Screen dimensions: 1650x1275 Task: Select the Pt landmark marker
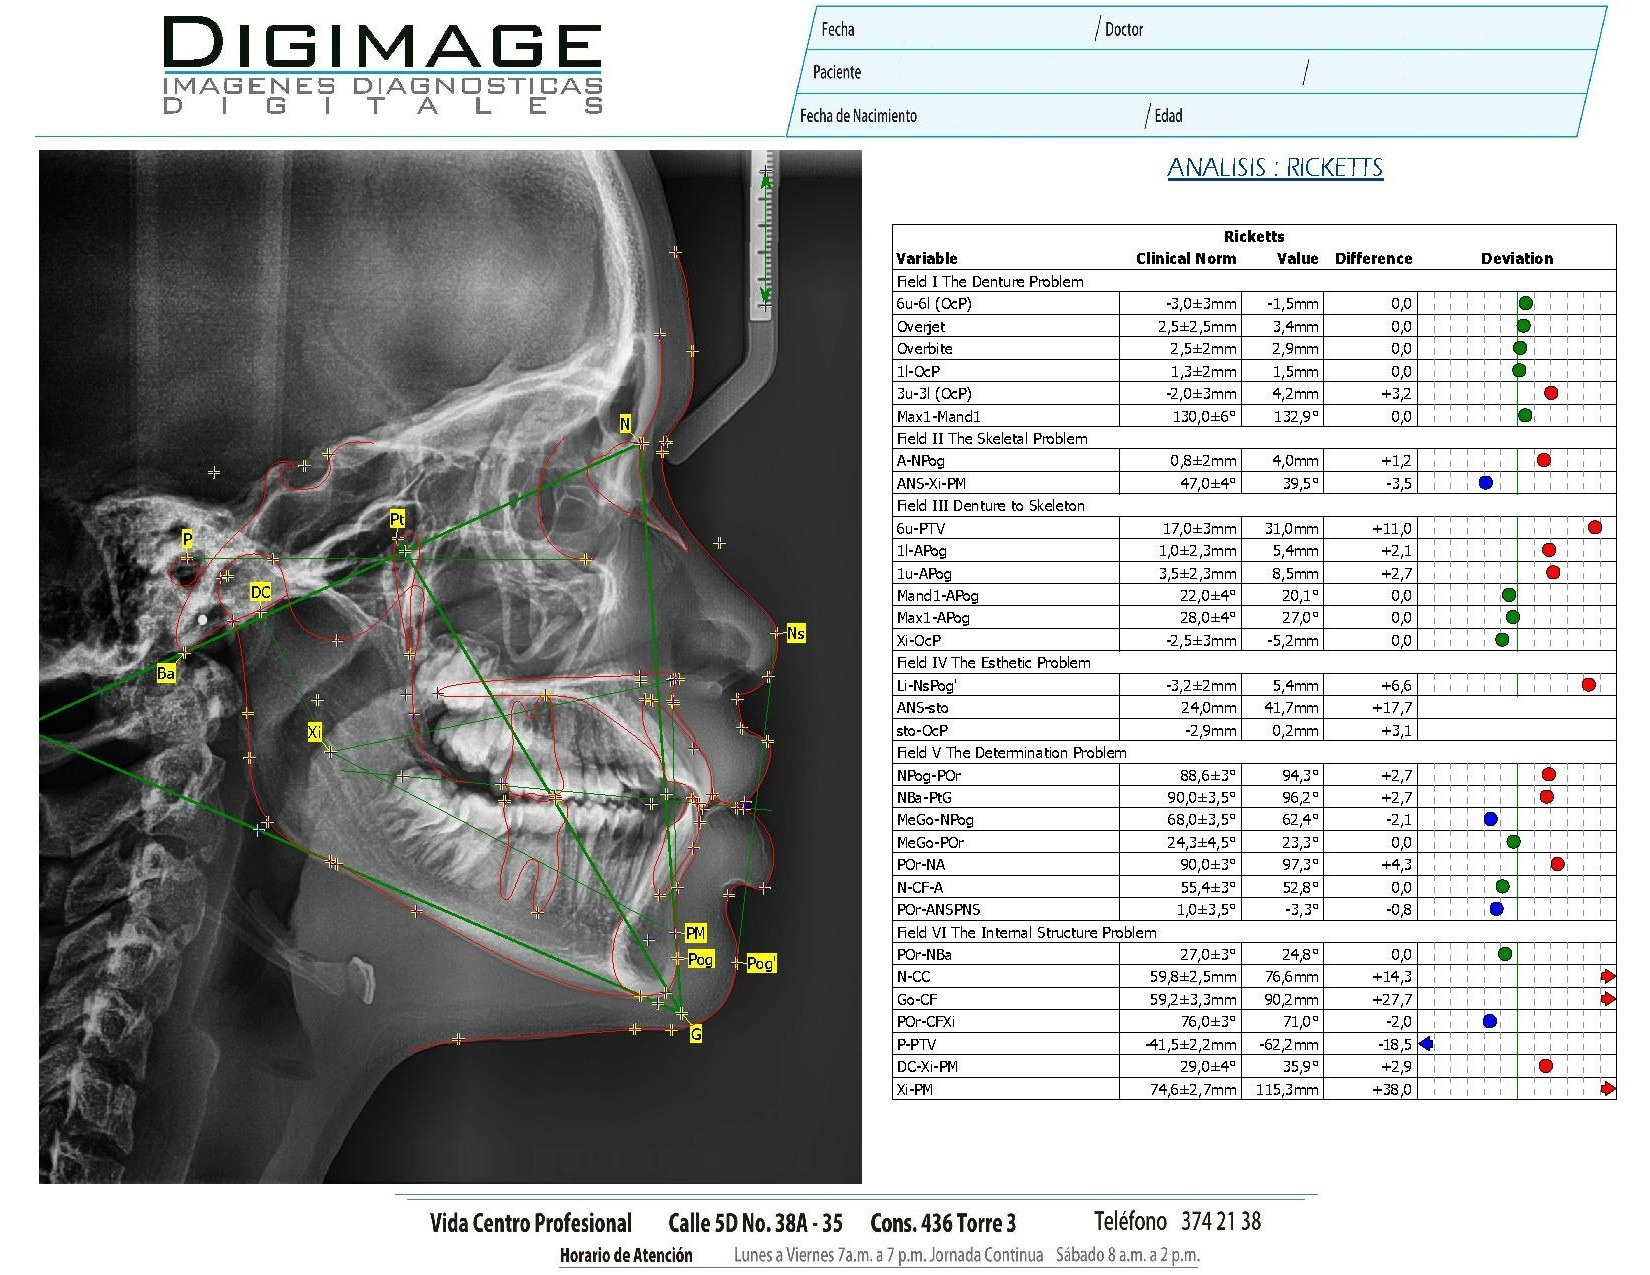(x=397, y=519)
